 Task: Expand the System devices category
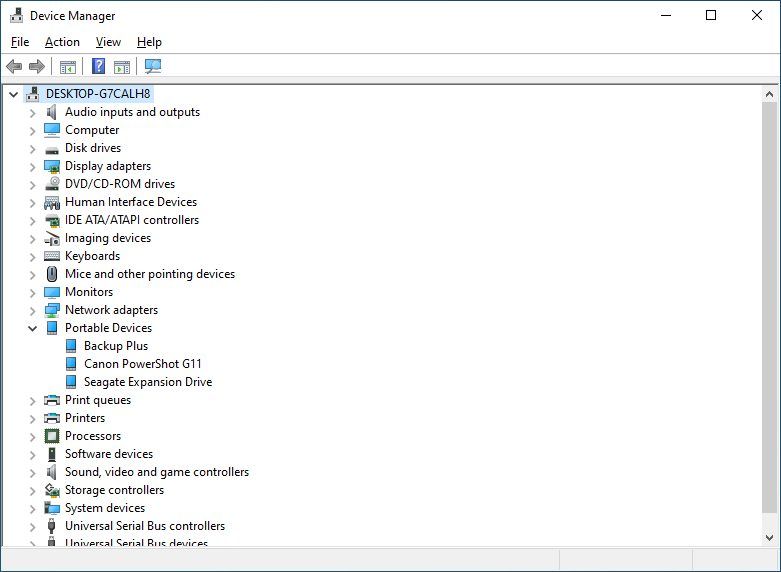(x=32, y=509)
